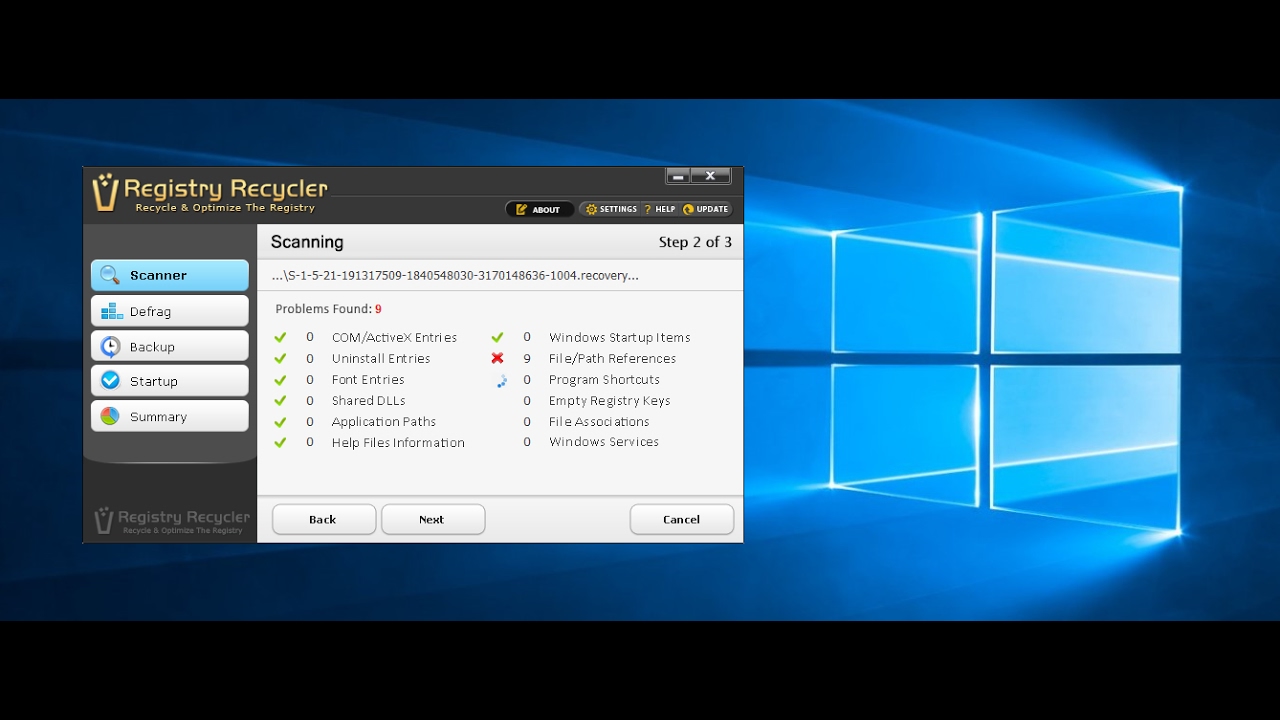Click green checkmark beside Application Paths

(x=280, y=422)
